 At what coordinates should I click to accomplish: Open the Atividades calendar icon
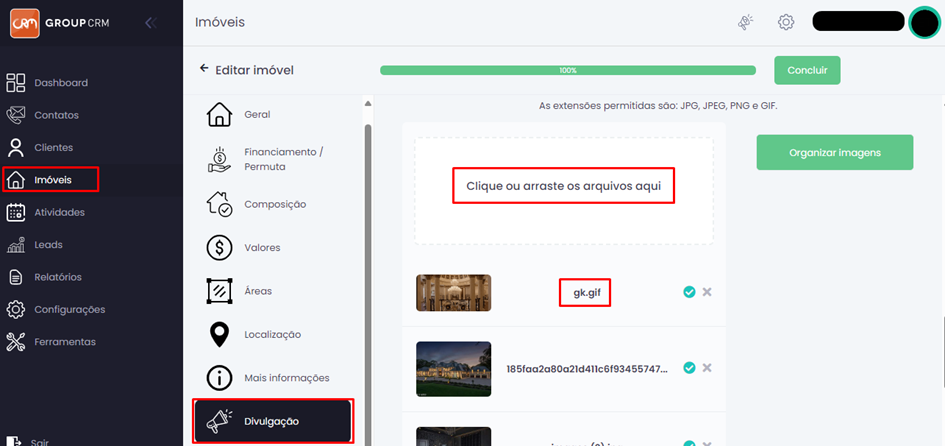16,212
